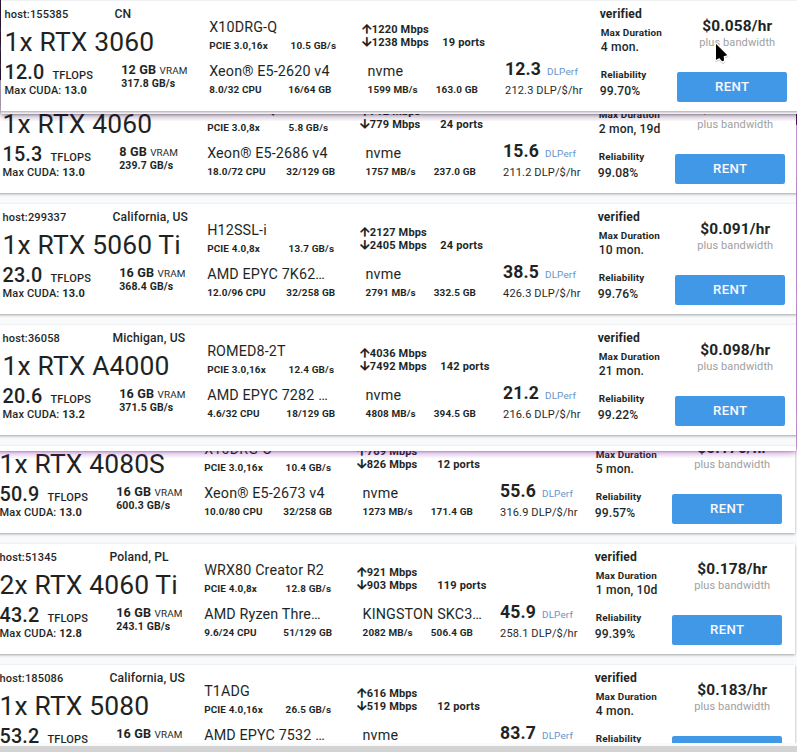Select the 1x RTX 5060 Ti title
797x752 pixels.
click(91, 245)
